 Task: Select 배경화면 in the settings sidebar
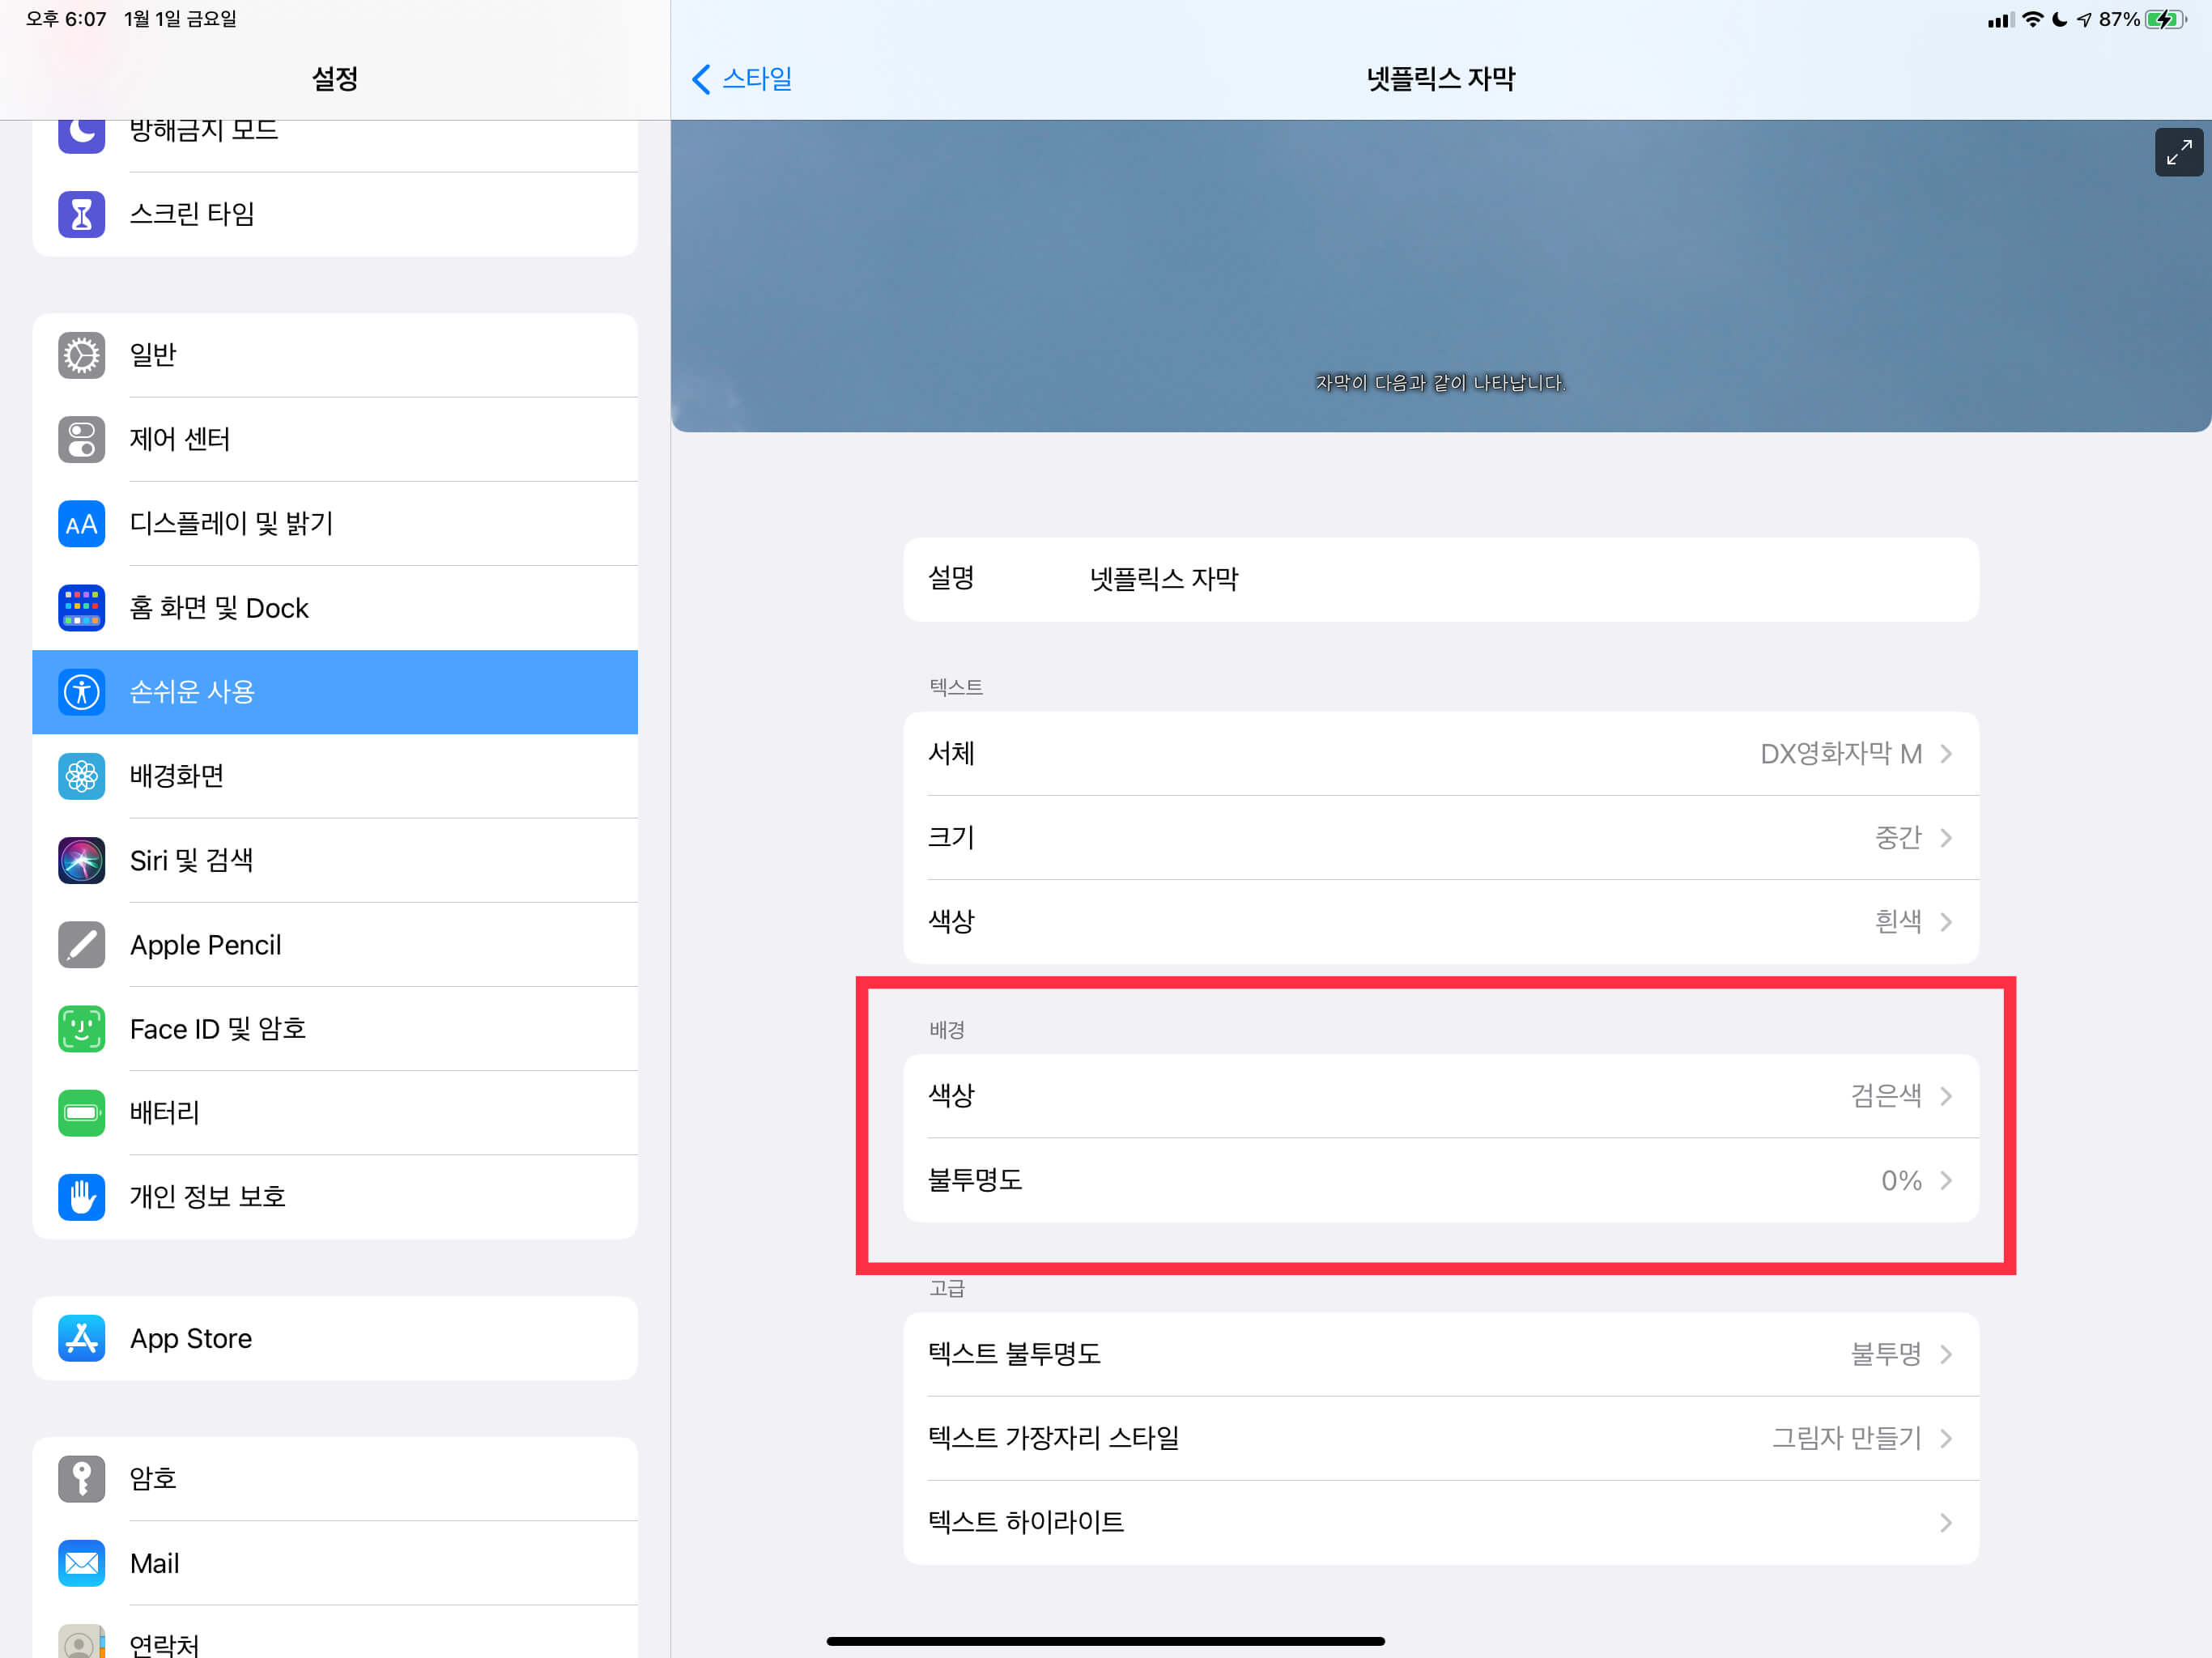pyautogui.click(x=335, y=776)
